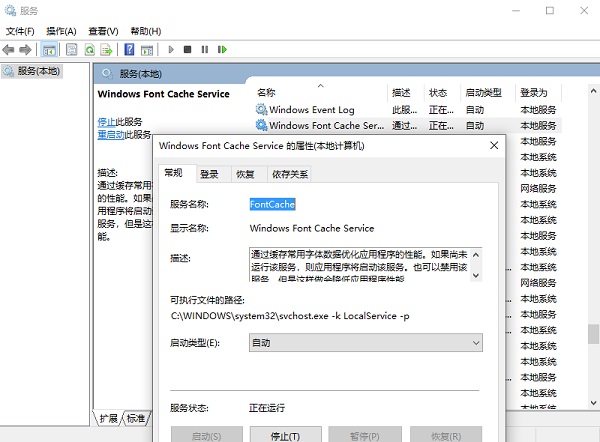Click the gear icon of Windows Font Cache Service row
600x442 pixels.
pyautogui.click(x=261, y=126)
